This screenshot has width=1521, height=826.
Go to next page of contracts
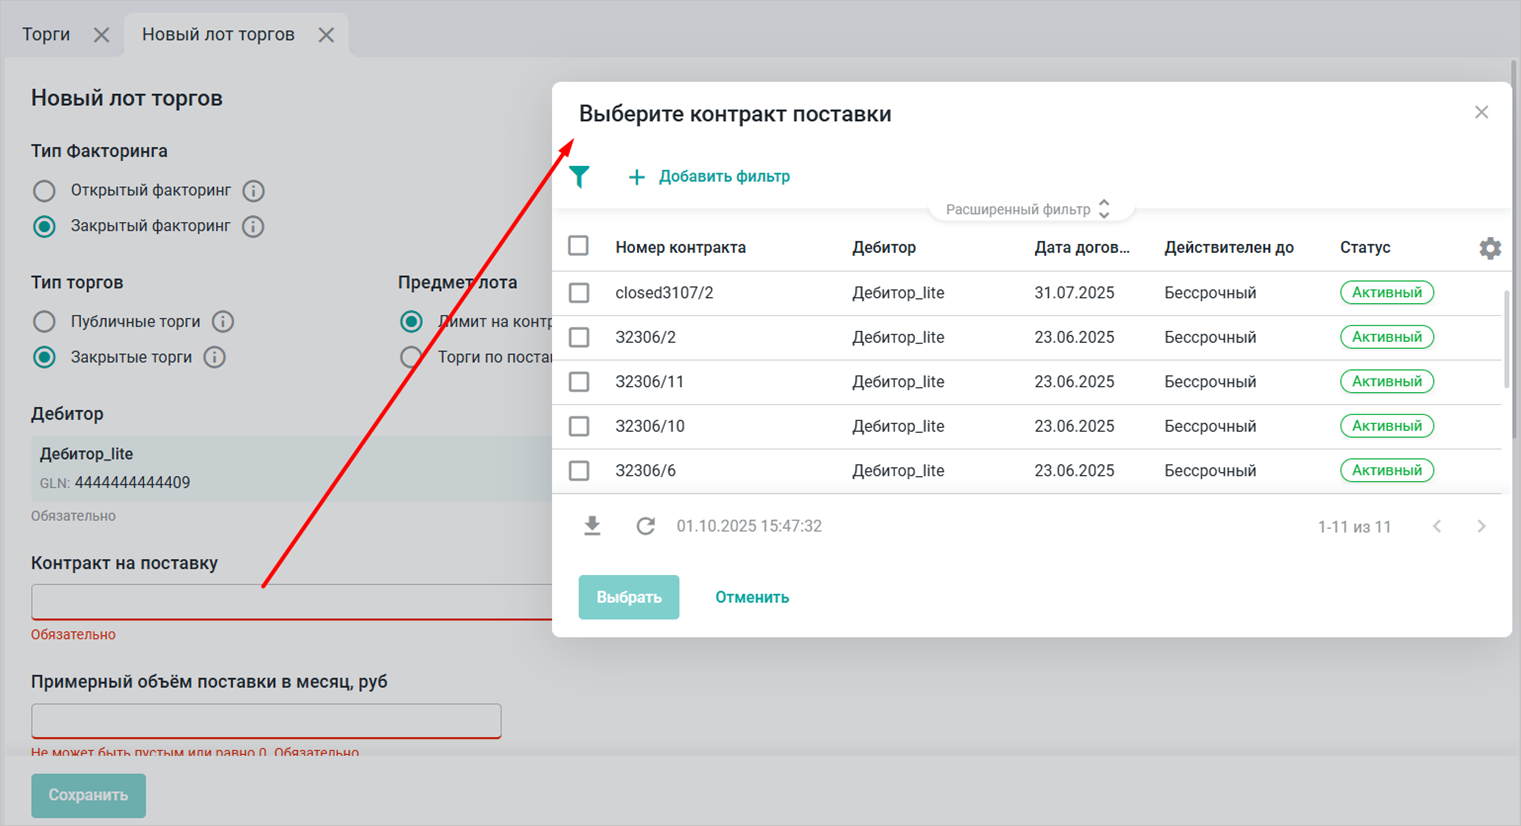[1481, 527]
